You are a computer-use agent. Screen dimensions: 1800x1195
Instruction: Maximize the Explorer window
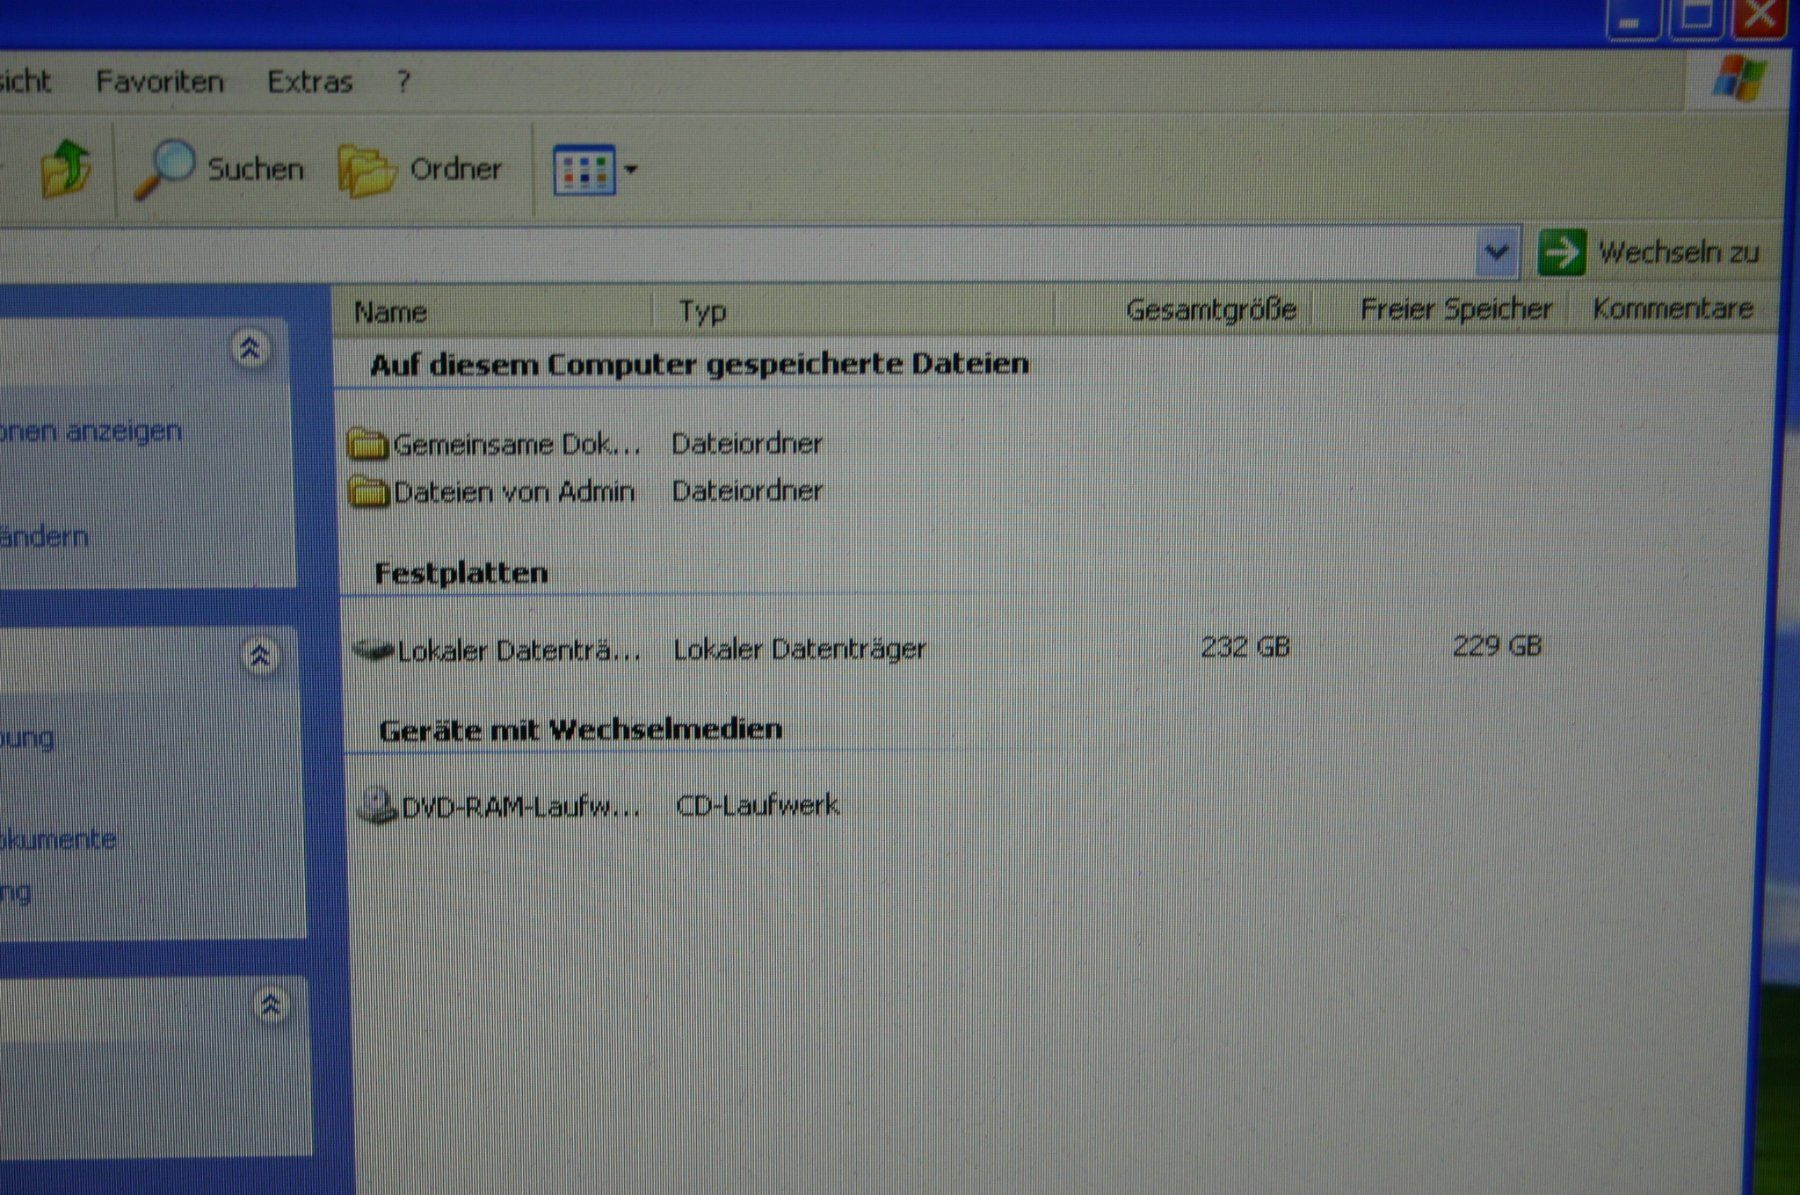coord(1696,16)
